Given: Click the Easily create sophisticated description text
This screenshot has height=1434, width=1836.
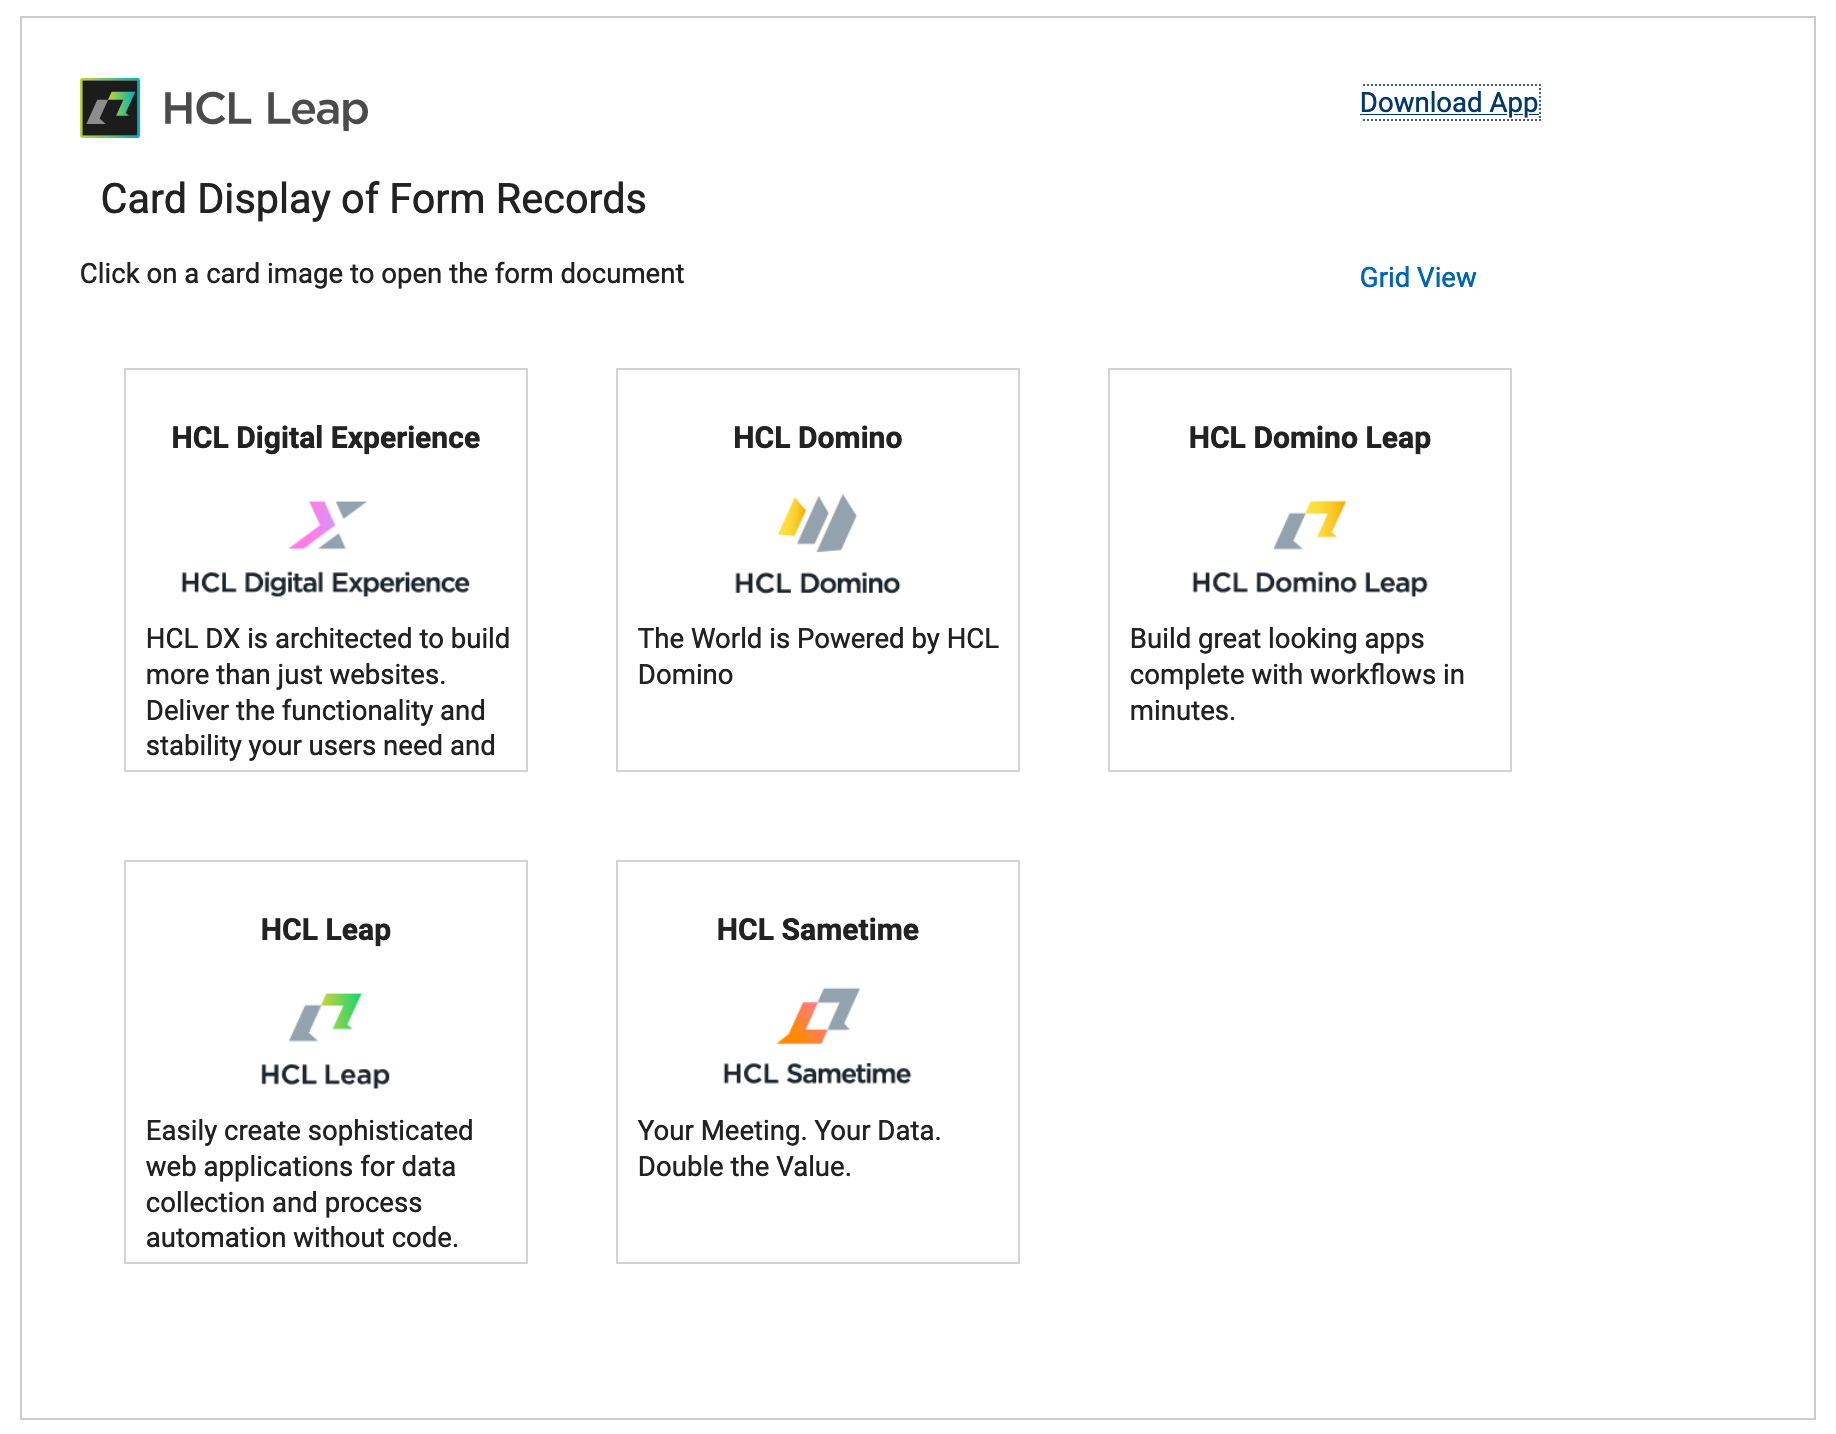Looking at the screenshot, I should point(310,1184).
